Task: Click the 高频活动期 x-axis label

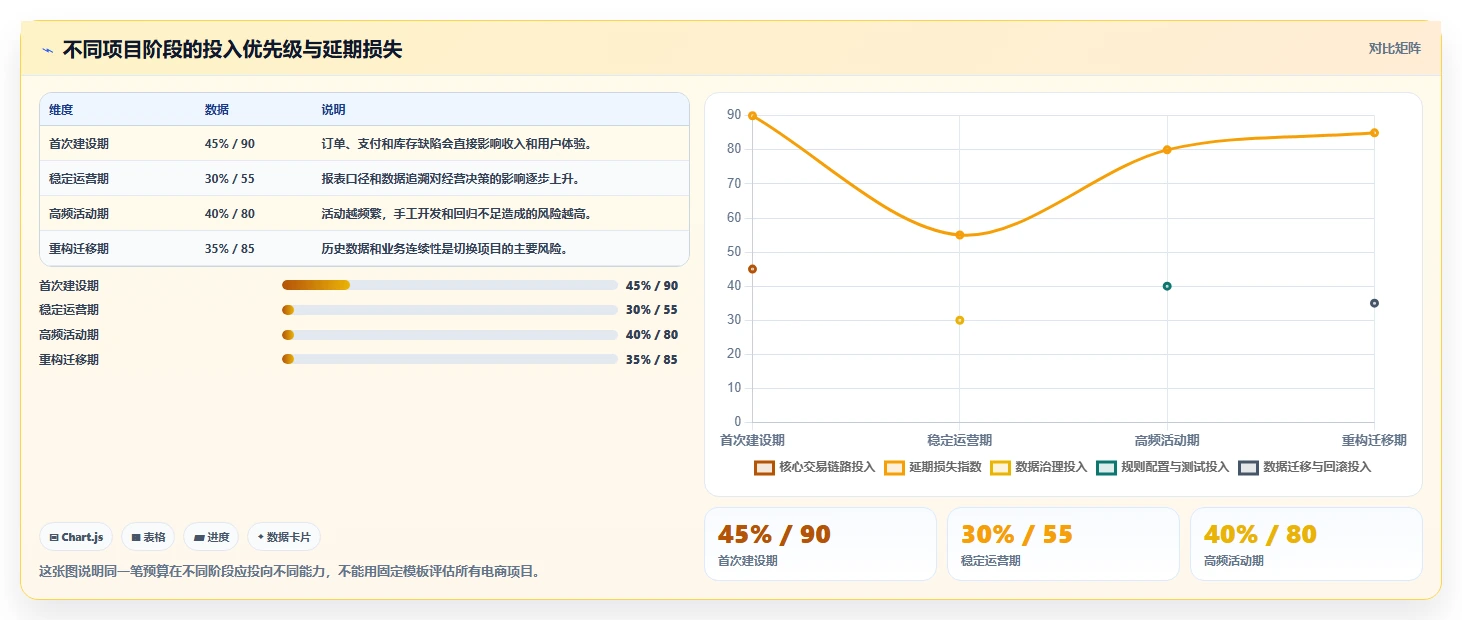Action: pos(1167,440)
